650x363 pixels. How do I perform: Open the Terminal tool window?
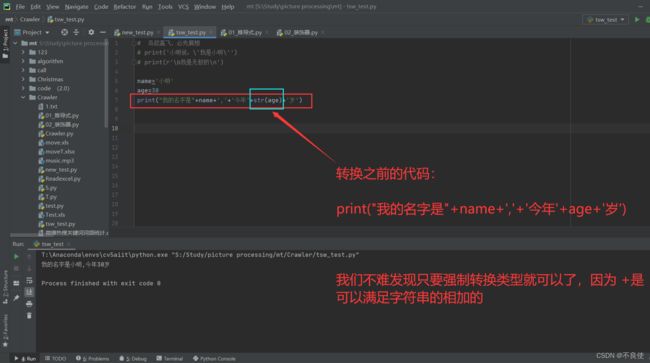(170, 358)
